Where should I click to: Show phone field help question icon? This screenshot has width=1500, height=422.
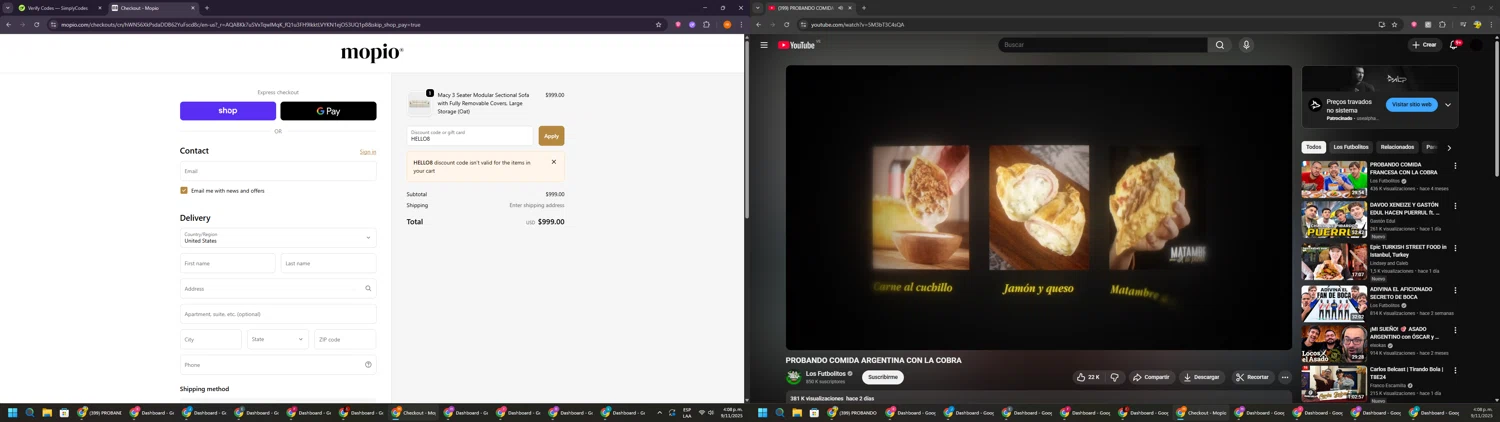(368, 365)
